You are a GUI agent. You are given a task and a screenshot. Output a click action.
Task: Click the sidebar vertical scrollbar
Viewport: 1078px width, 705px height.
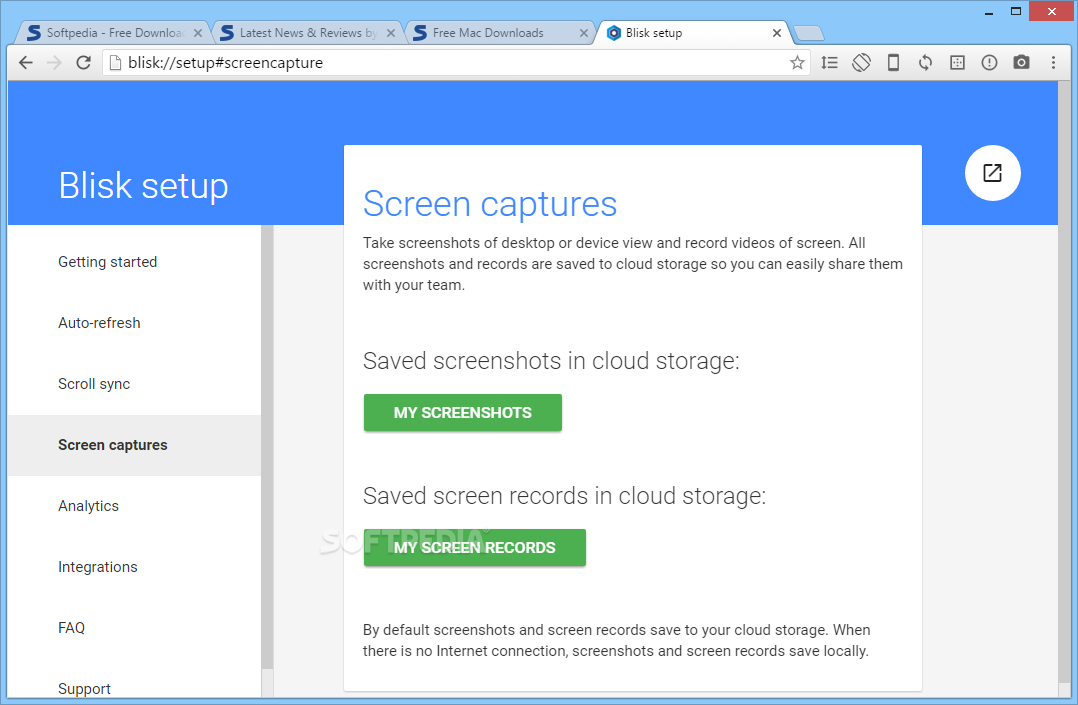pos(267,447)
